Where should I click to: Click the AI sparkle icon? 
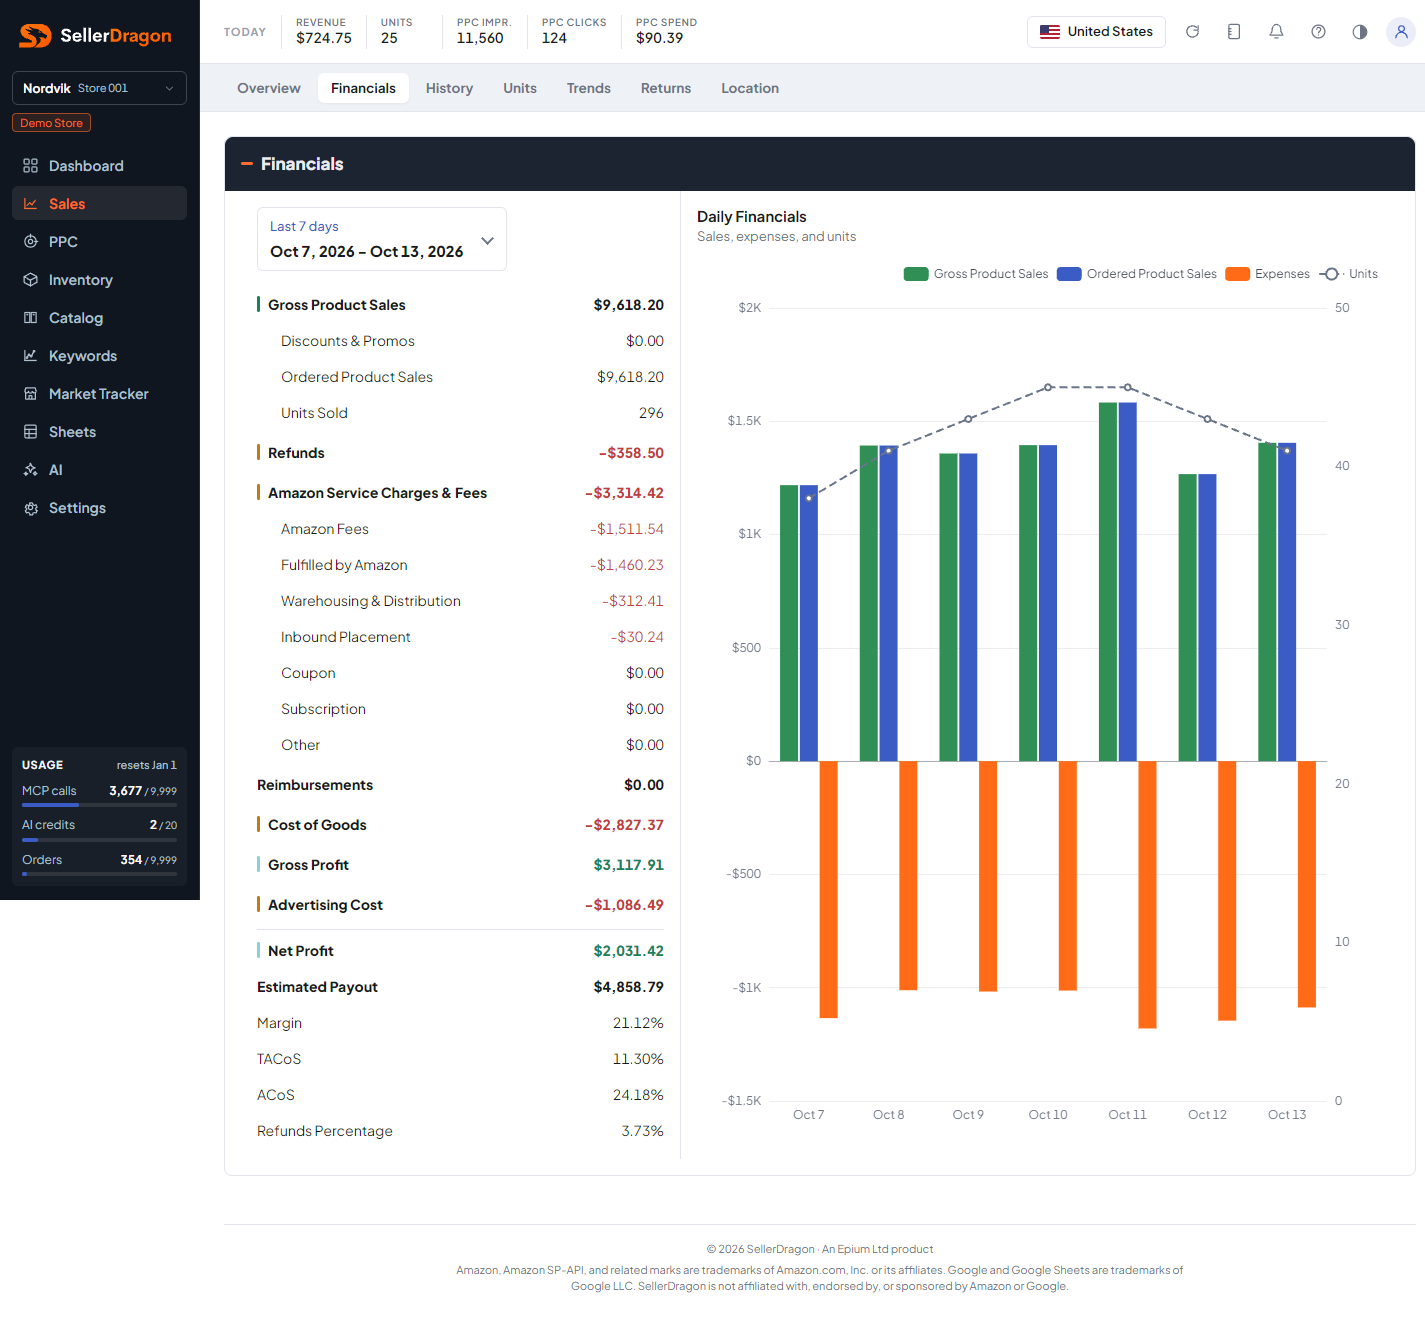31,470
